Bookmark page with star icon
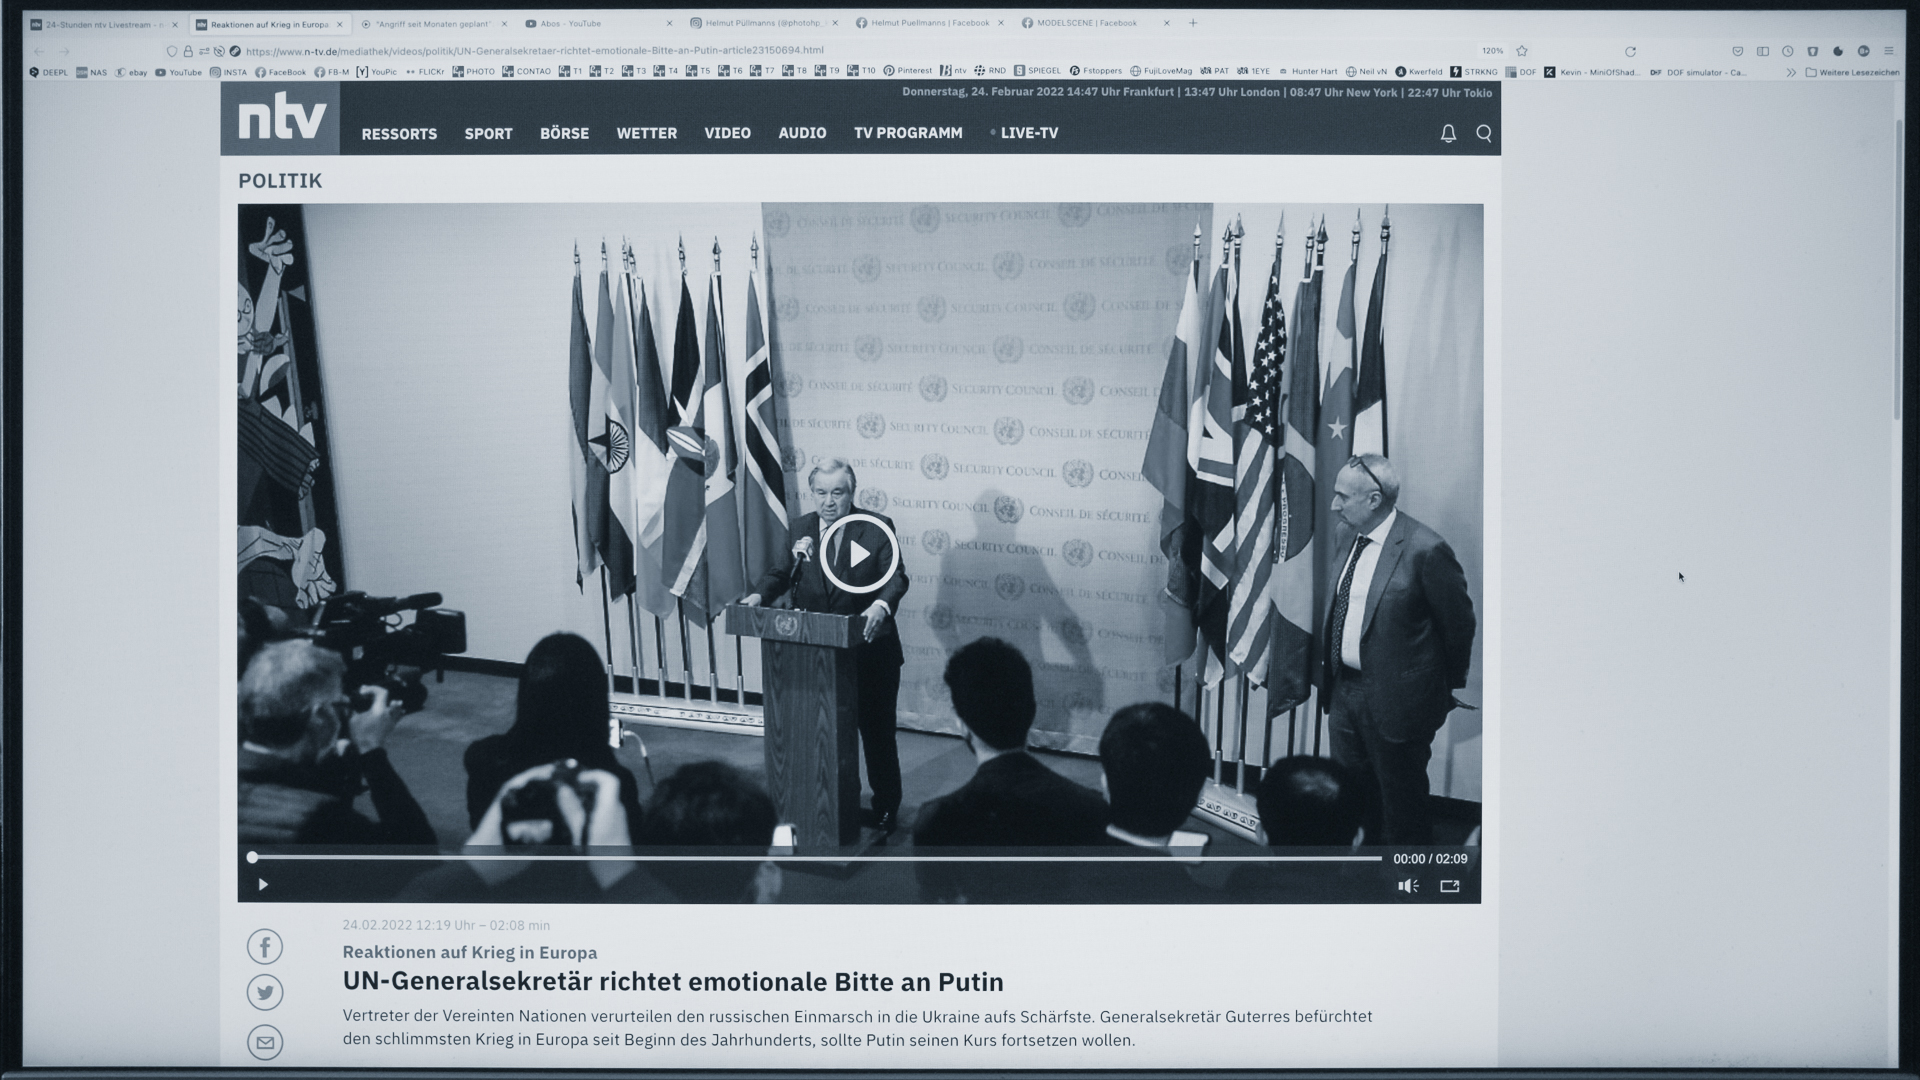The height and width of the screenshot is (1080, 1920). click(1522, 51)
